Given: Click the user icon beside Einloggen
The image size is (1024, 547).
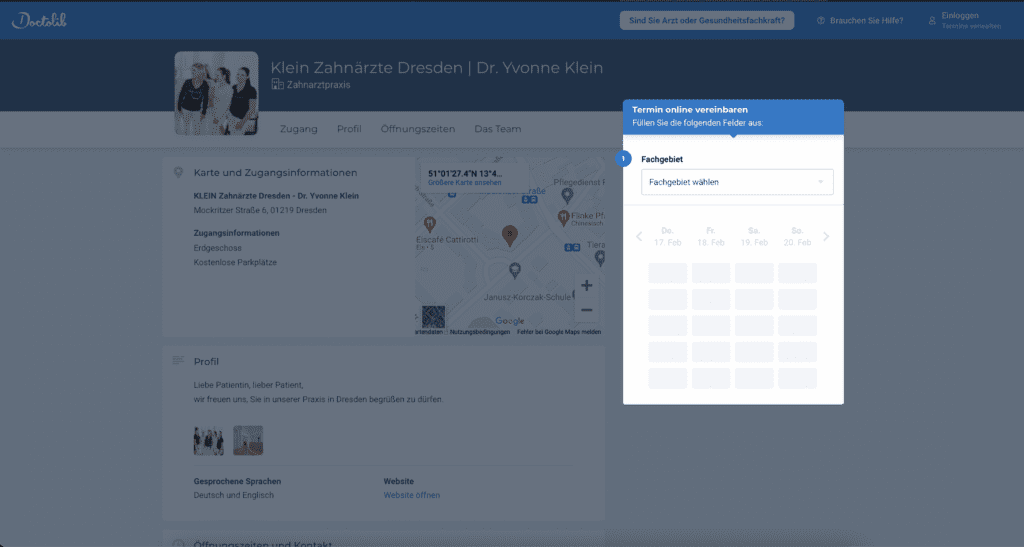Looking at the screenshot, I should pyautogui.click(x=932, y=20).
